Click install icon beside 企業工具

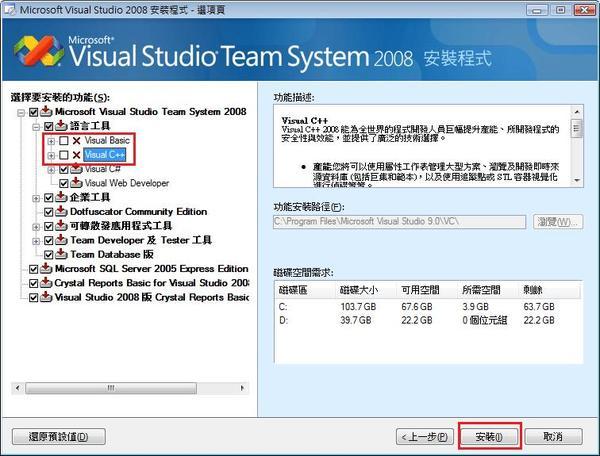pyautogui.click(x=61, y=197)
